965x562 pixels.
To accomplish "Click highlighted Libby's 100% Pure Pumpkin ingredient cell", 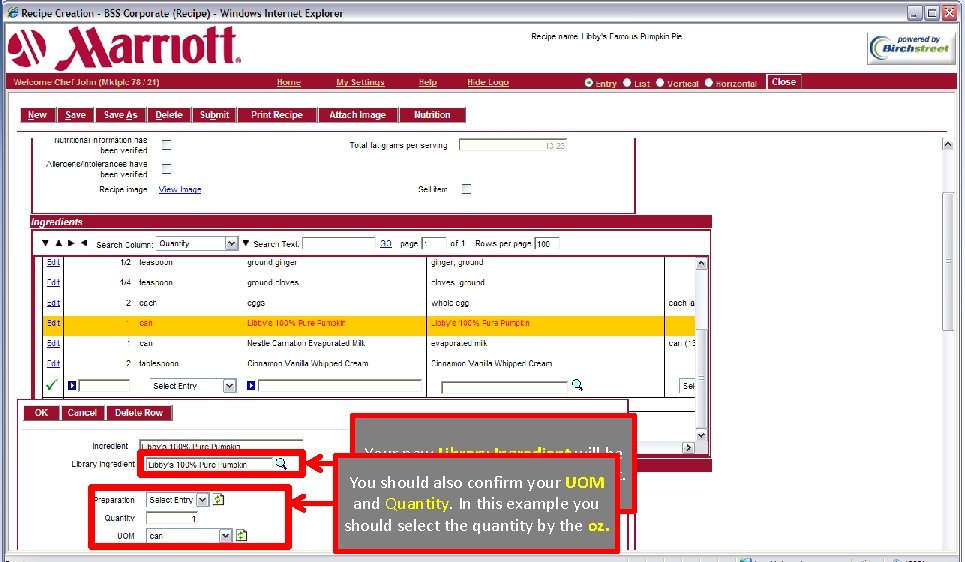I will [296, 323].
